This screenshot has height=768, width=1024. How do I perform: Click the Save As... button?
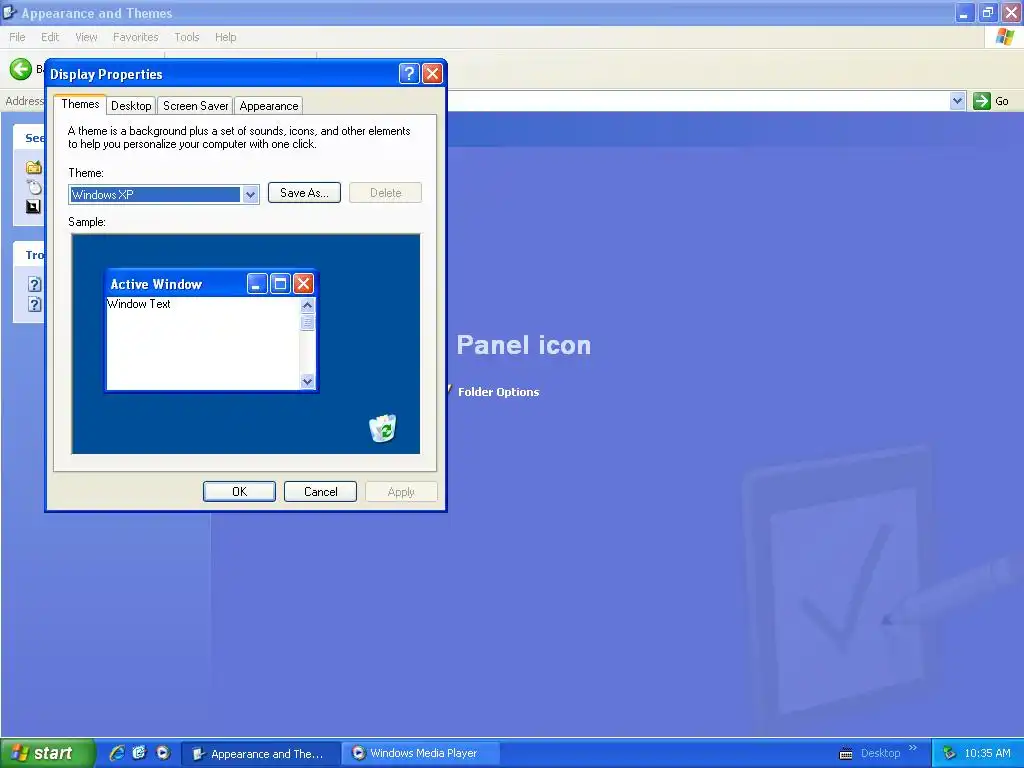[x=304, y=193]
